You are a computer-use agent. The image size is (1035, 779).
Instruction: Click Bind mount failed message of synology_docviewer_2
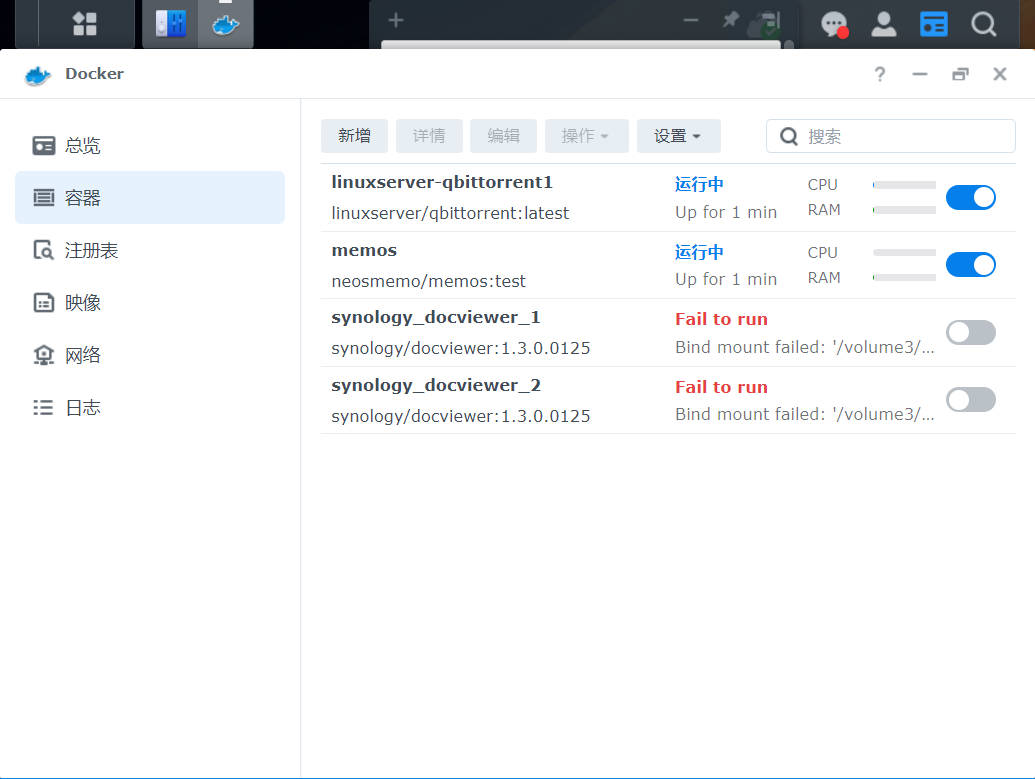click(805, 415)
